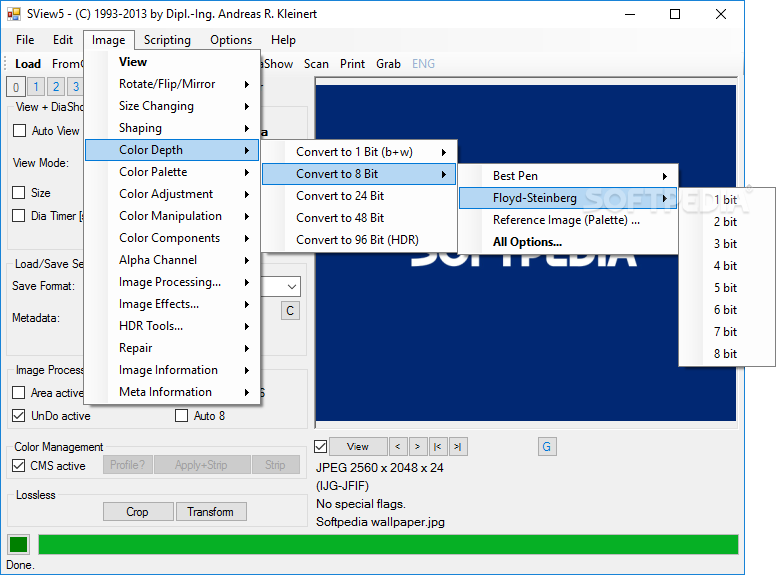Select 6 bit Floyd-Steinberg option
Screen dimensions: 776x575
pyautogui.click(x=727, y=310)
